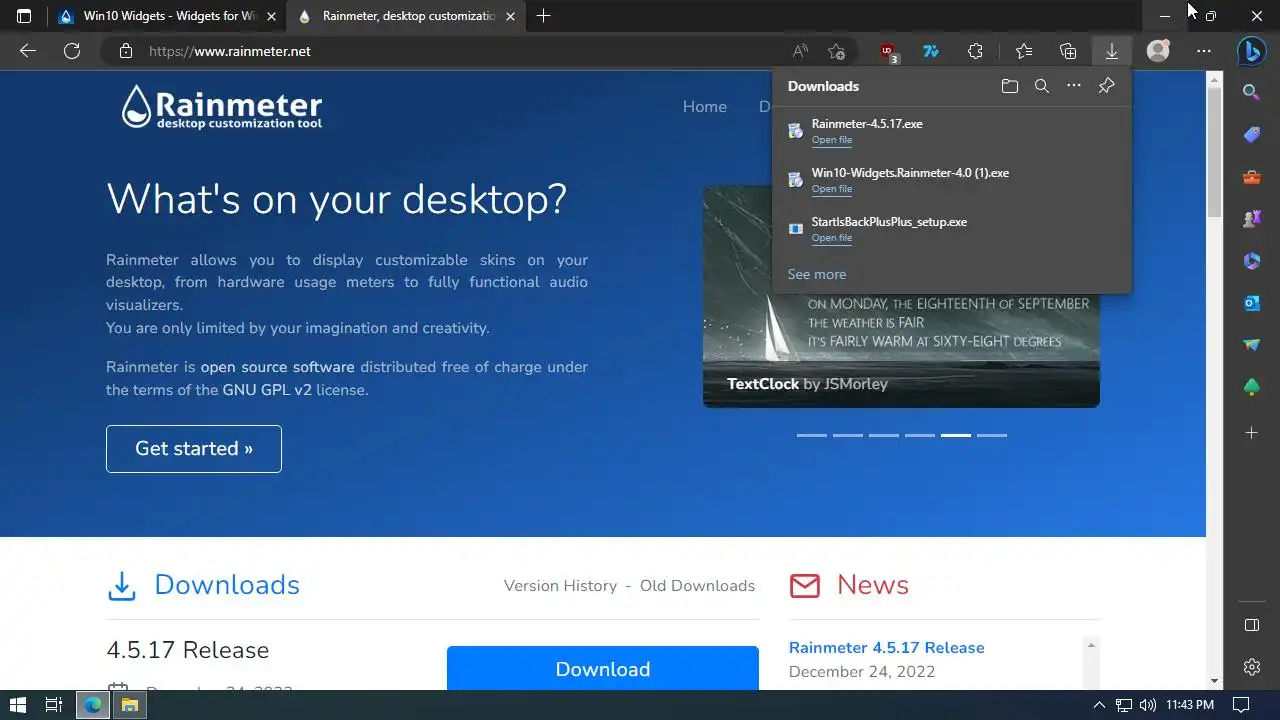Open File Explorer from the taskbar

pos(129,705)
